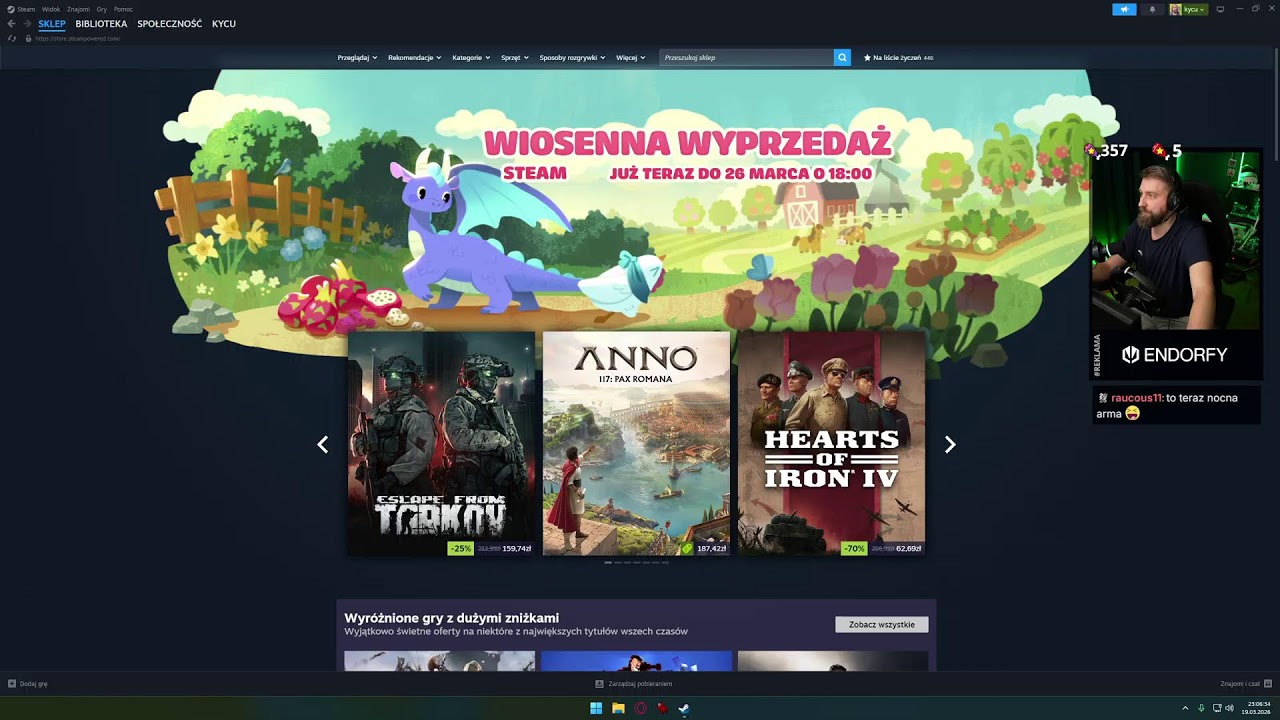
Task: Click the Anno price 187,42zł
Action: 711,549
